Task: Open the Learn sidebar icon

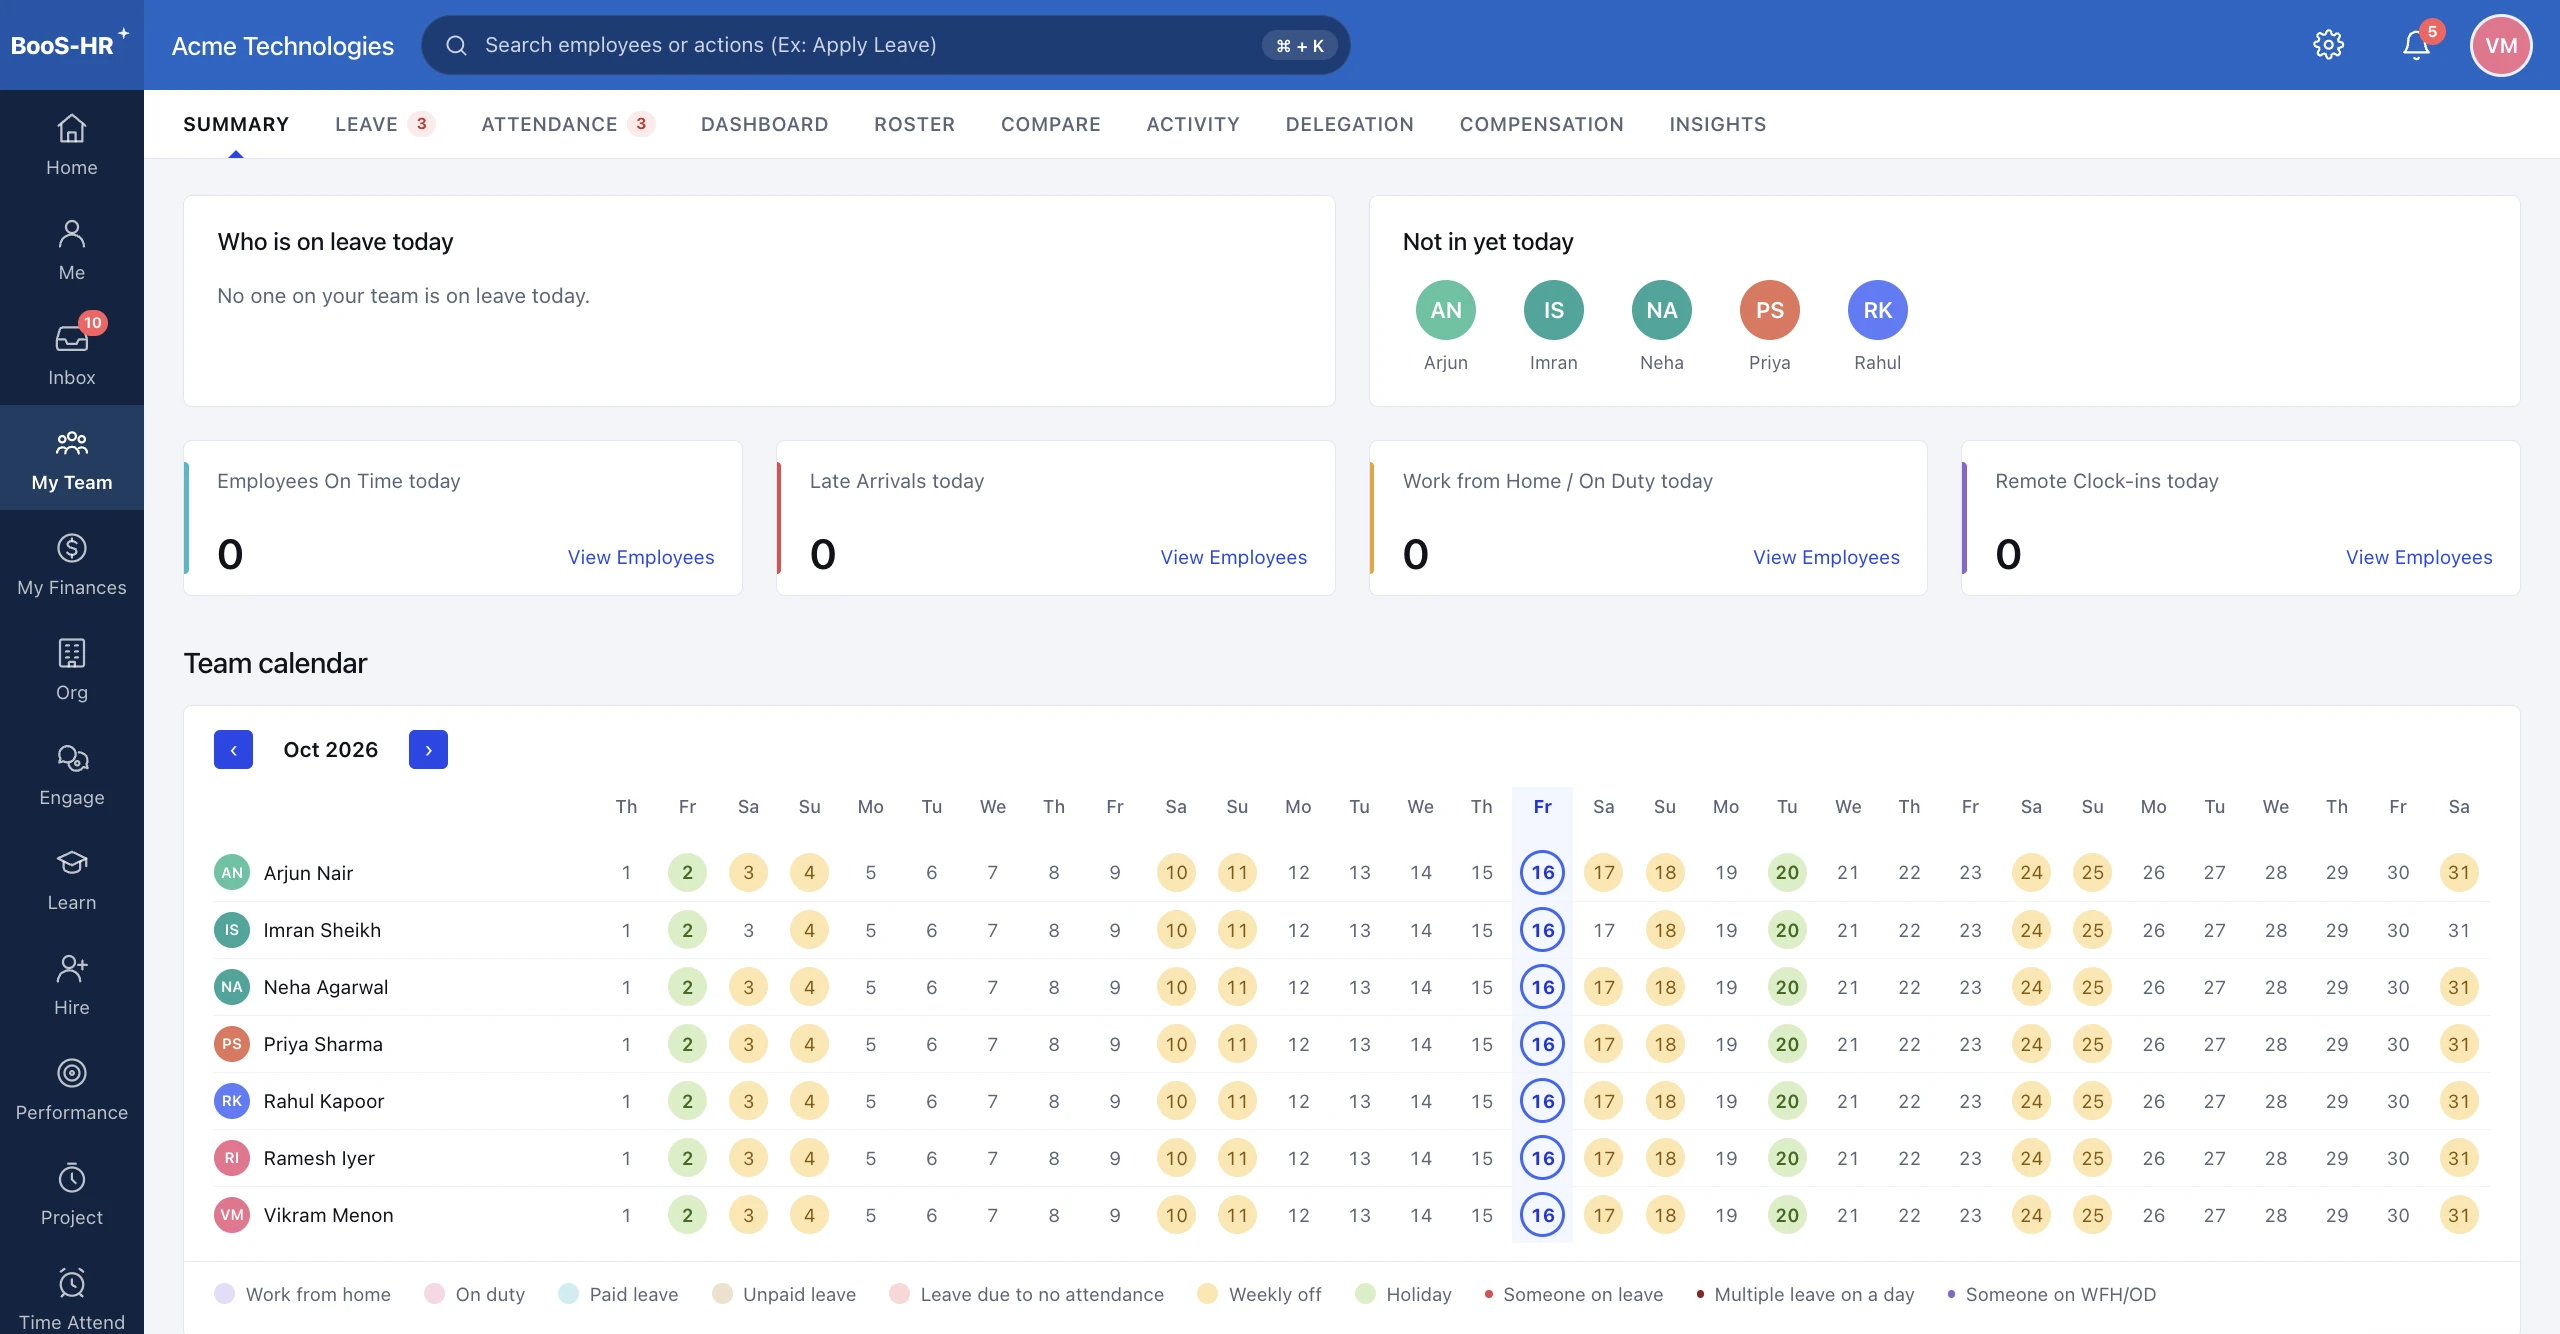Action: coord(71,864)
